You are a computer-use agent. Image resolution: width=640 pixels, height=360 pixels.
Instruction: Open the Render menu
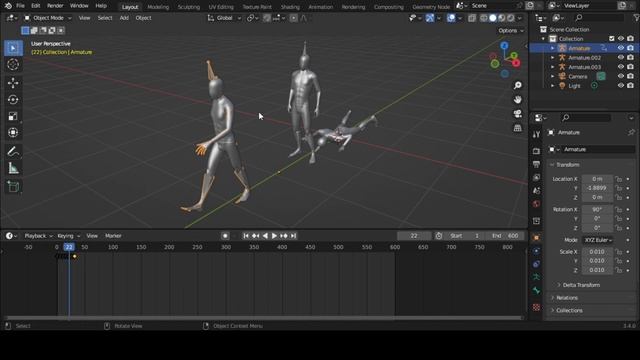(x=55, y=6)
